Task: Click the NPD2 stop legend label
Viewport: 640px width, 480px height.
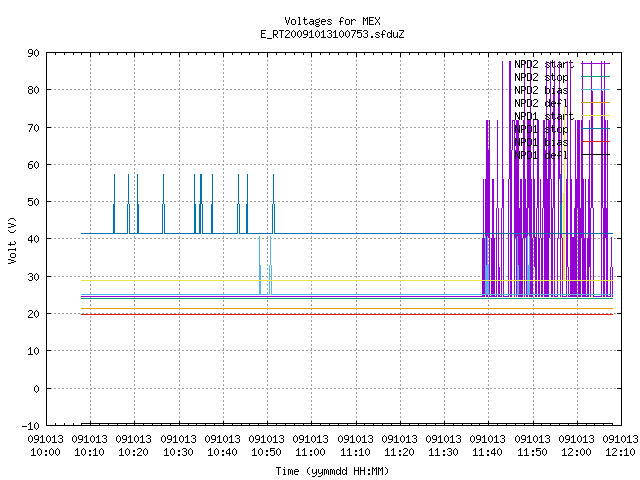Action: (x=541, y=77)
